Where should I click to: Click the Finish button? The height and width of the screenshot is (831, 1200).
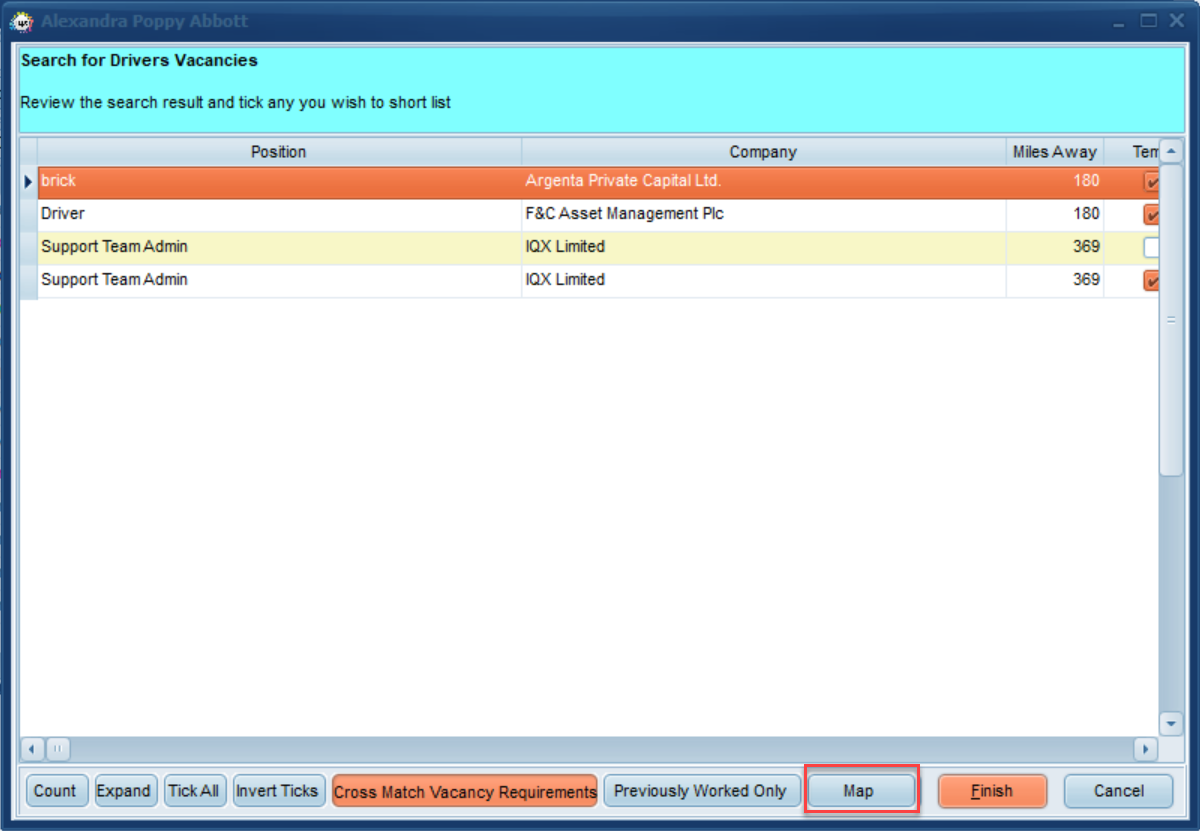pos(992,791)
